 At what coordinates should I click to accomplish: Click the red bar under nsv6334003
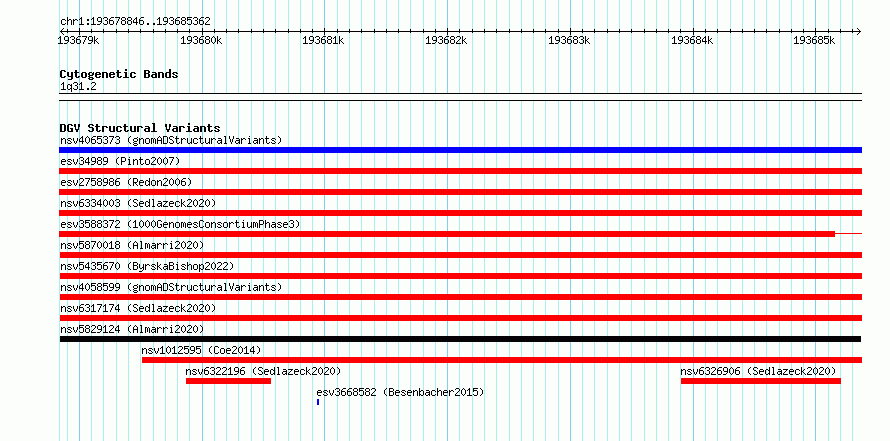pyautogui.click(x=460, y=213)
